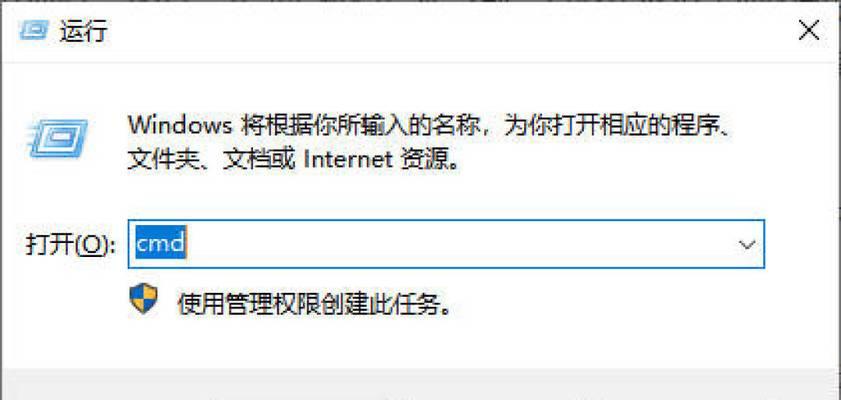This screenshot has height=400, width=841.
Task: Close the 运行 dialog with X
Action: (x=809, y=31)
